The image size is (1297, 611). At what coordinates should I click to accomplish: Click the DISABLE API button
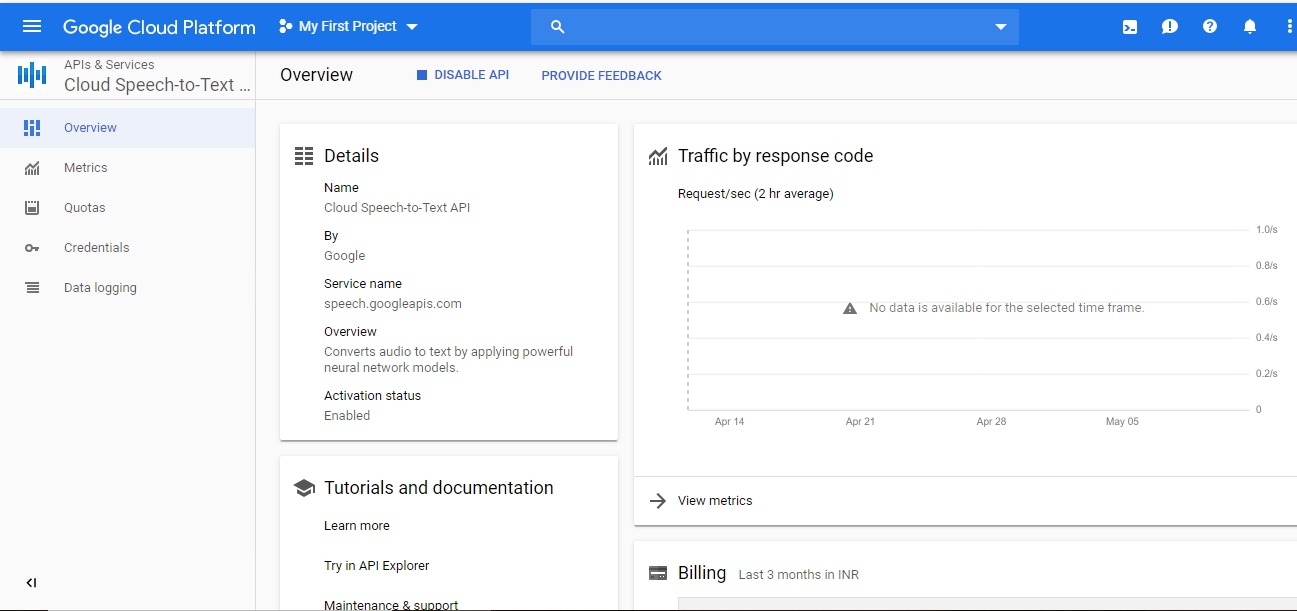pyautogui.click(x=463, y=75)
